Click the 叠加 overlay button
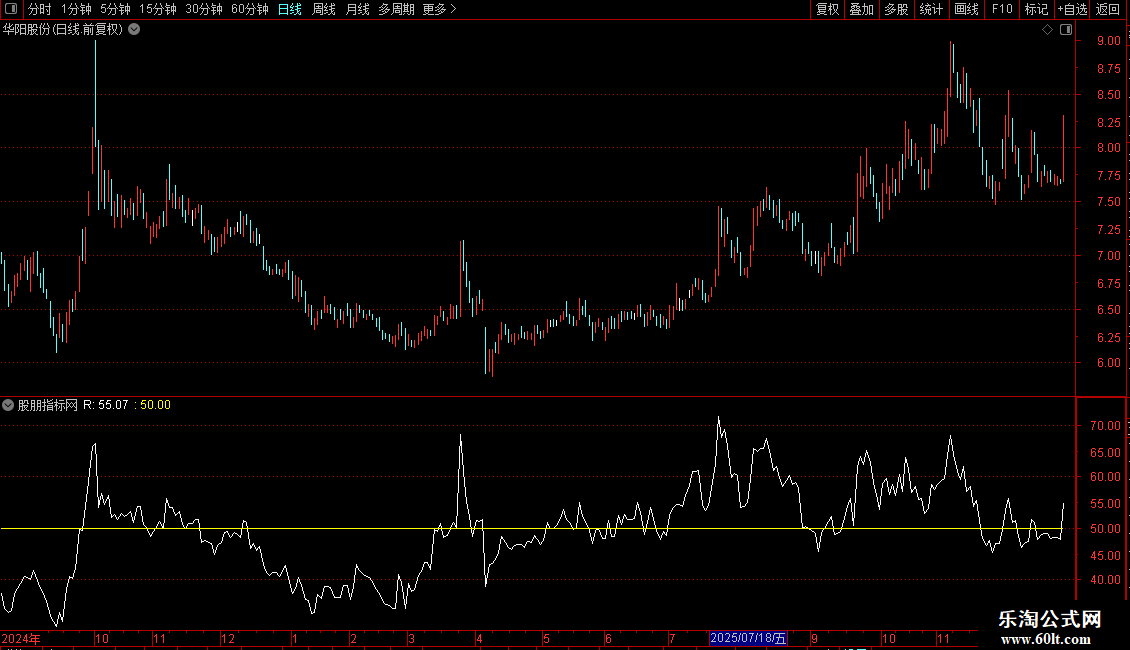 861,9
